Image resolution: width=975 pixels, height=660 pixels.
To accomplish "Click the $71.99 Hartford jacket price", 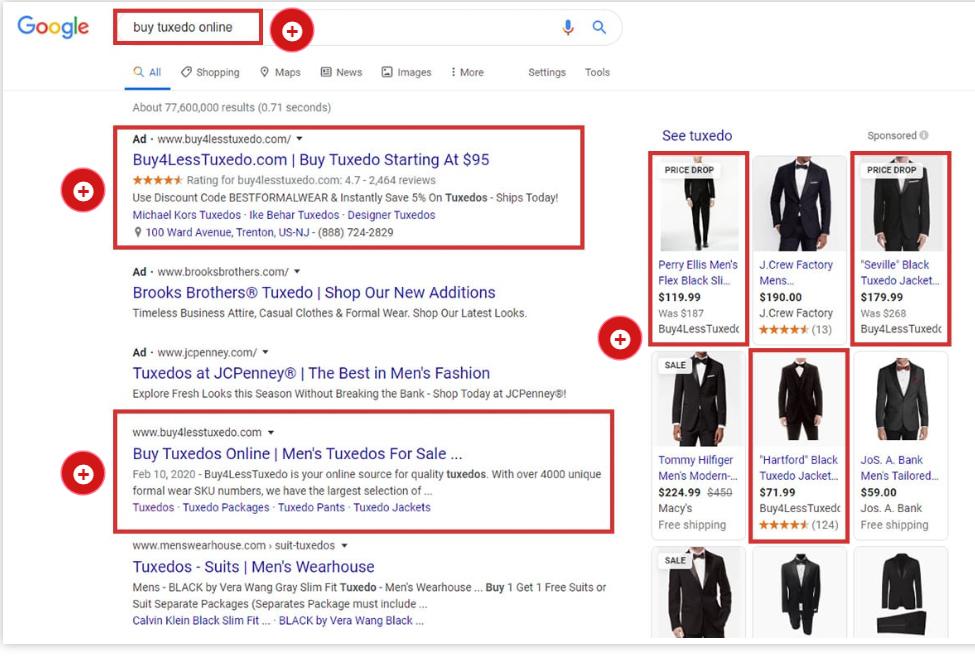I will [x=777, y=493].
